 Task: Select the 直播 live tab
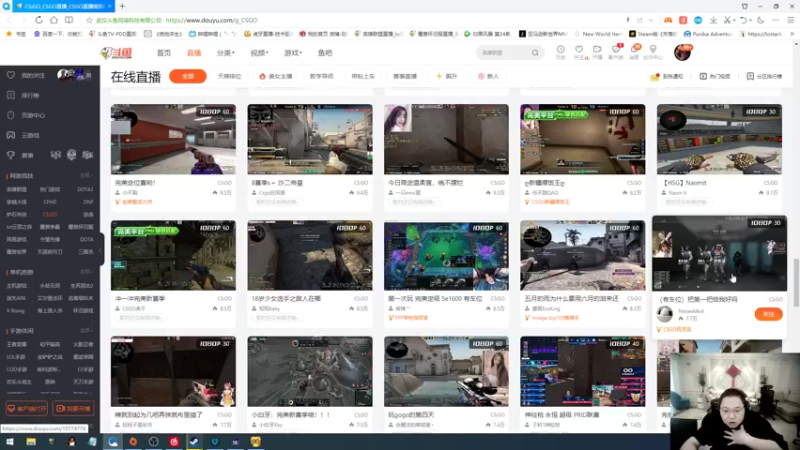point(193,53)
